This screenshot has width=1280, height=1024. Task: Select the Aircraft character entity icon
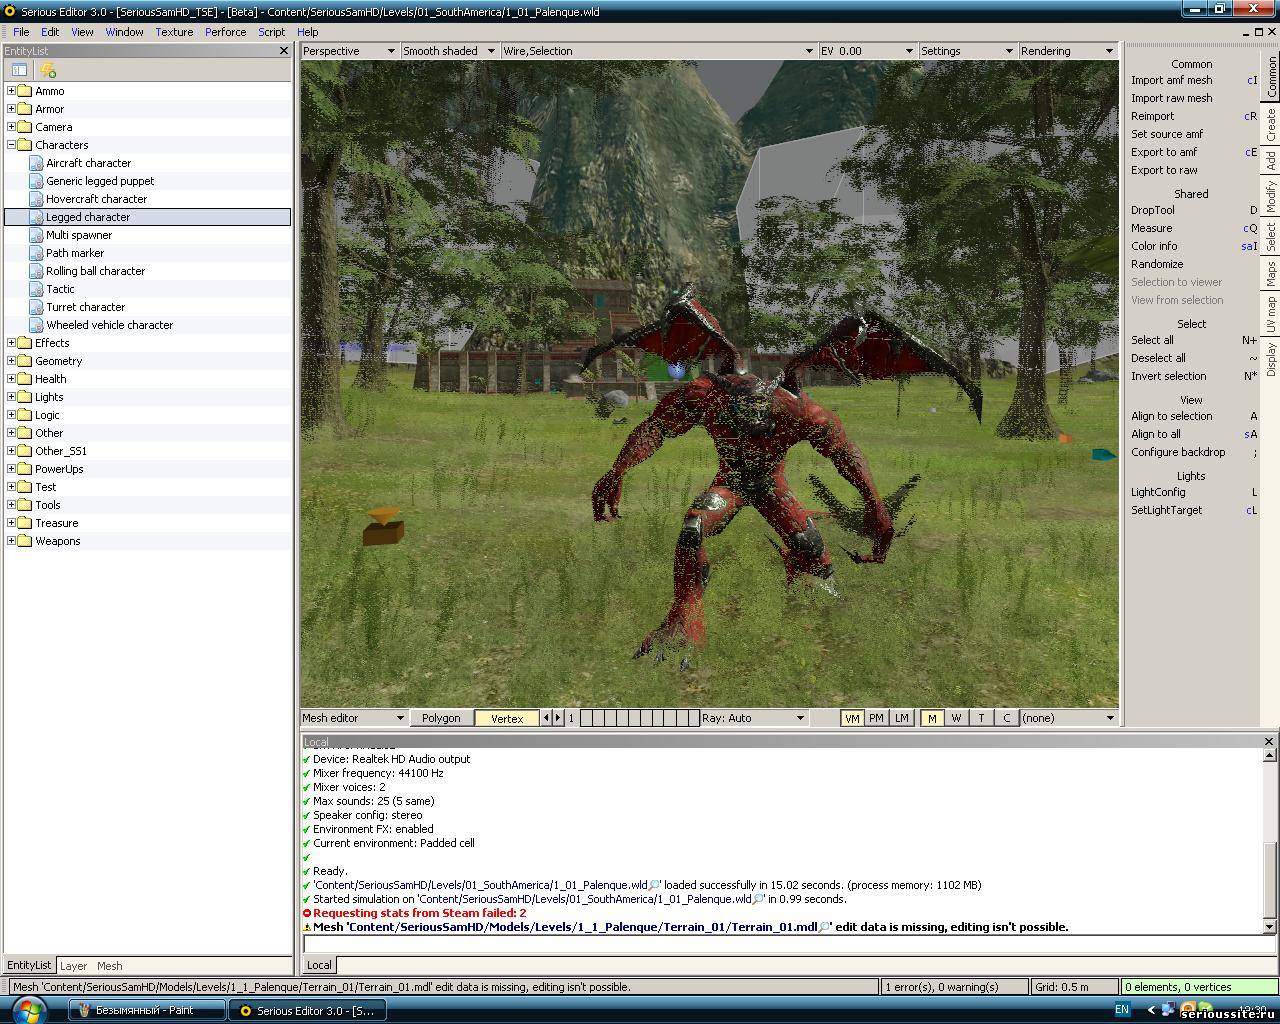click(x=36, y=163)
